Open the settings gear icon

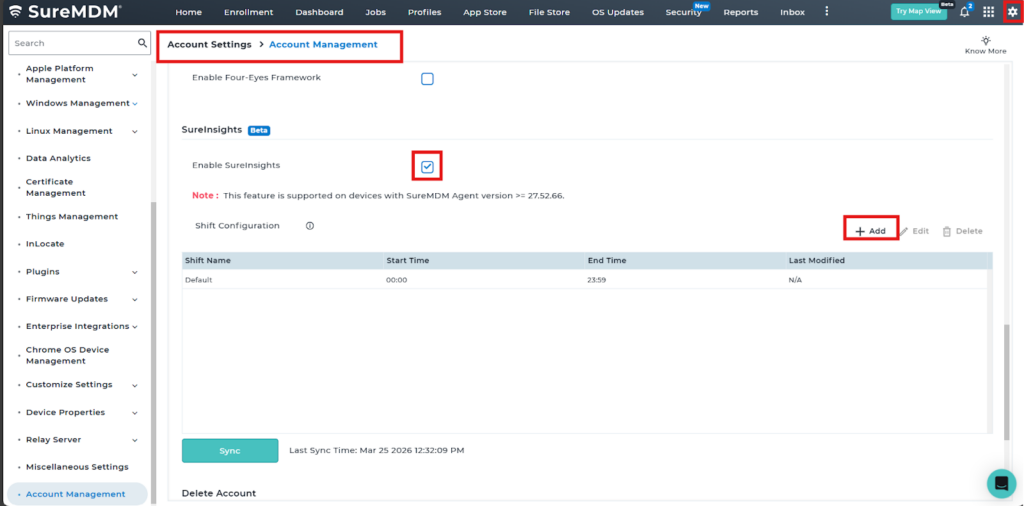1012,12
